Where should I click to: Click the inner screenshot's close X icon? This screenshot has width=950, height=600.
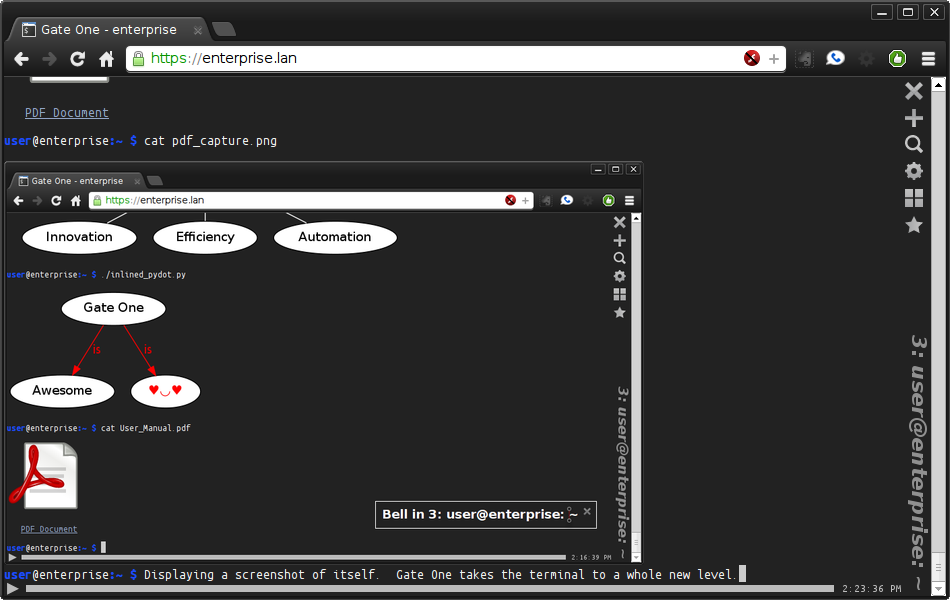619,222
